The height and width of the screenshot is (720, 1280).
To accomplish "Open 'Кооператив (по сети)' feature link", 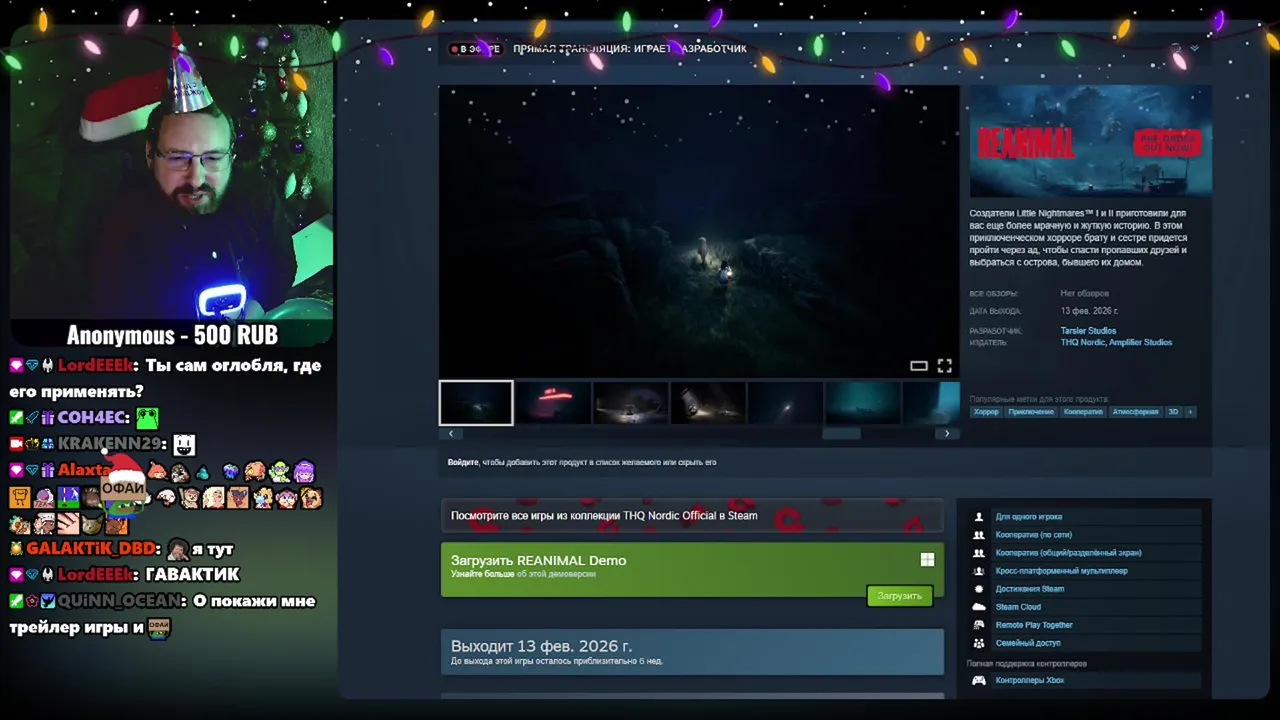I will pyautogui.click(x=1033, y=535).
